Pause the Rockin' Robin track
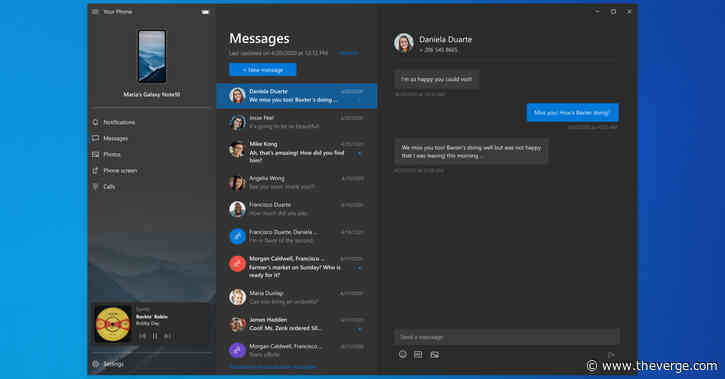 pyautogui.click(x=155, y=336)
